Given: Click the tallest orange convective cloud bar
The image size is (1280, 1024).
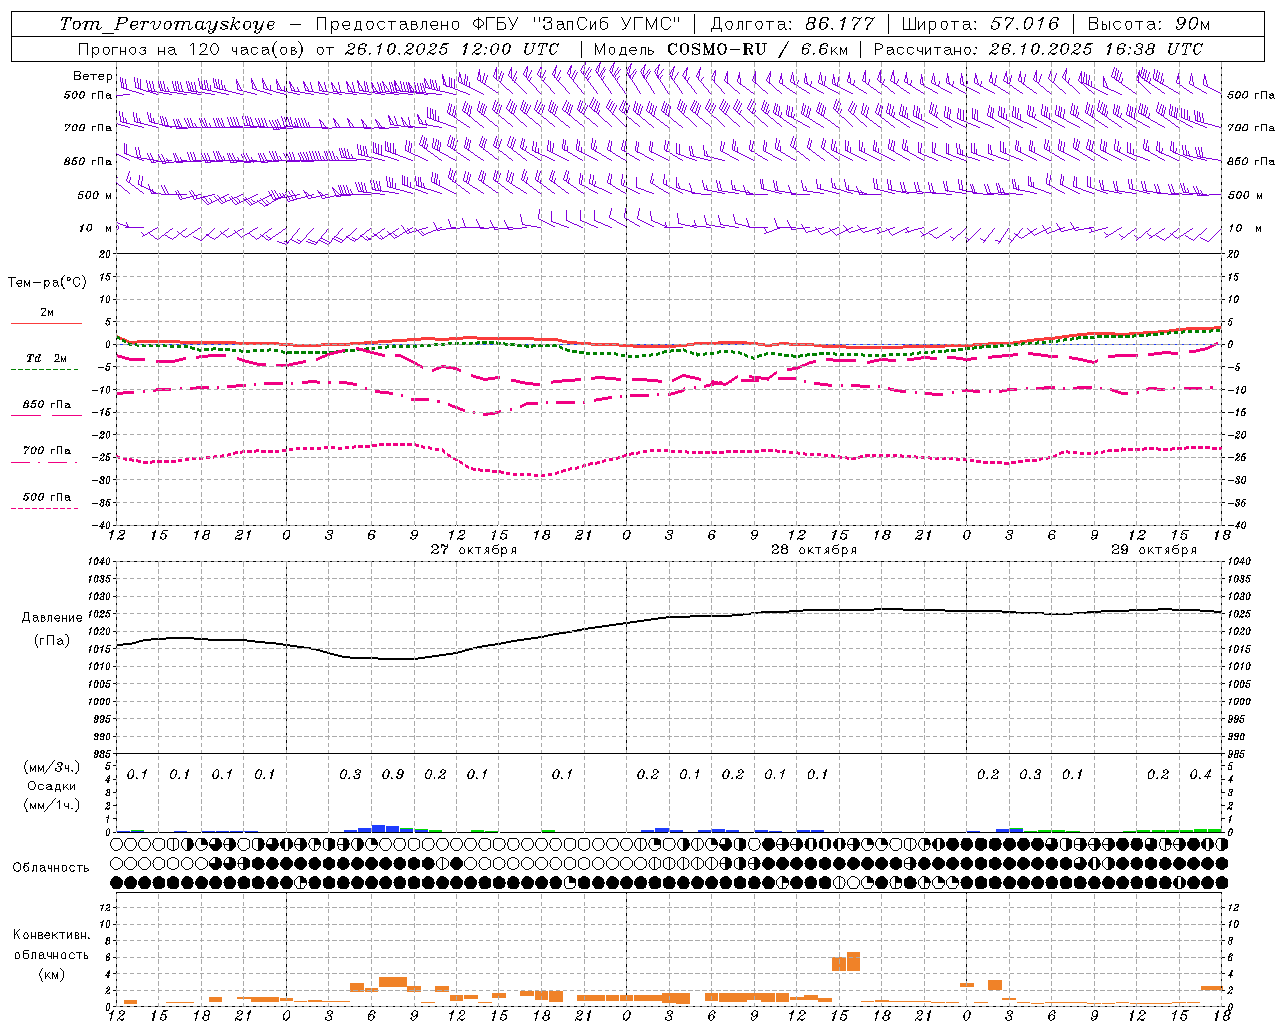Looking at the screenshot, I should 853,961.
